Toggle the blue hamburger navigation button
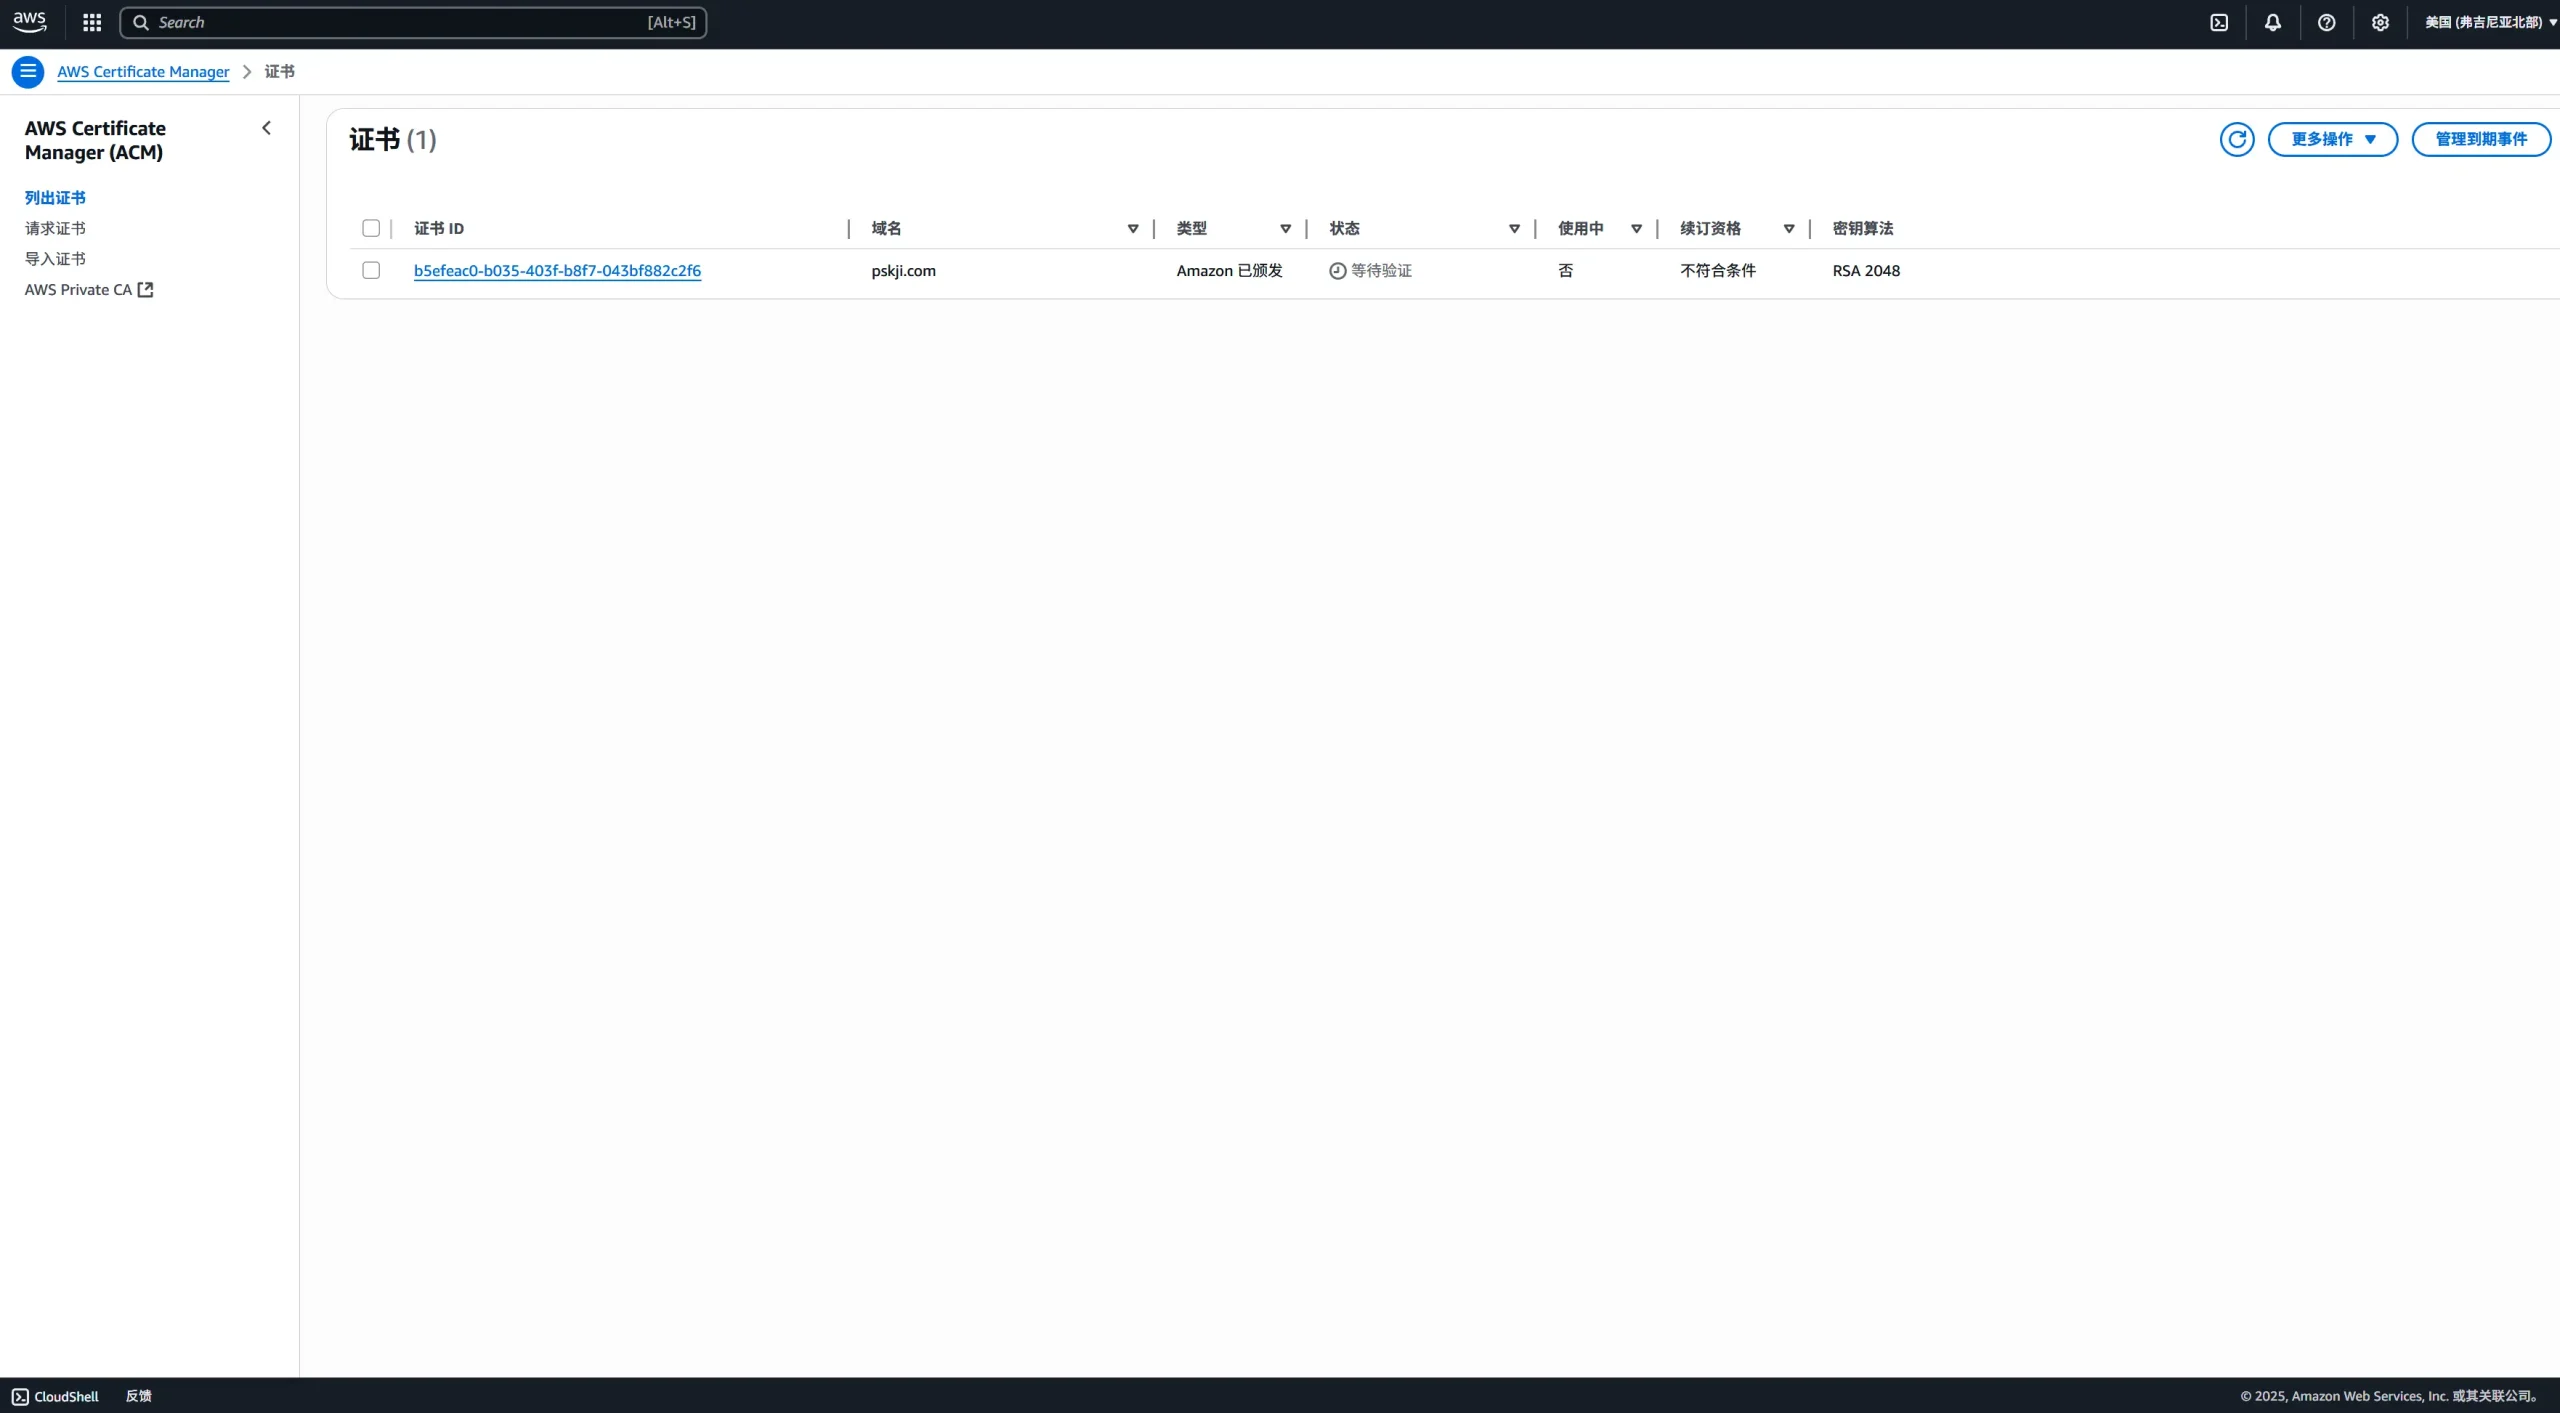2560x1413 pixels. [27, 71]
